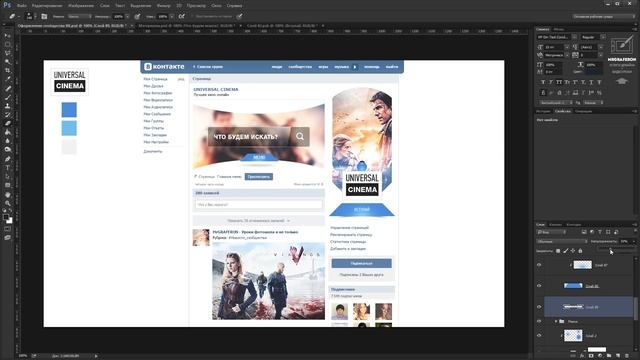Open the layer opacity dropdown arrow
Image resolution: width=640 pixels, height=360 pixels.
click(634, 241)
